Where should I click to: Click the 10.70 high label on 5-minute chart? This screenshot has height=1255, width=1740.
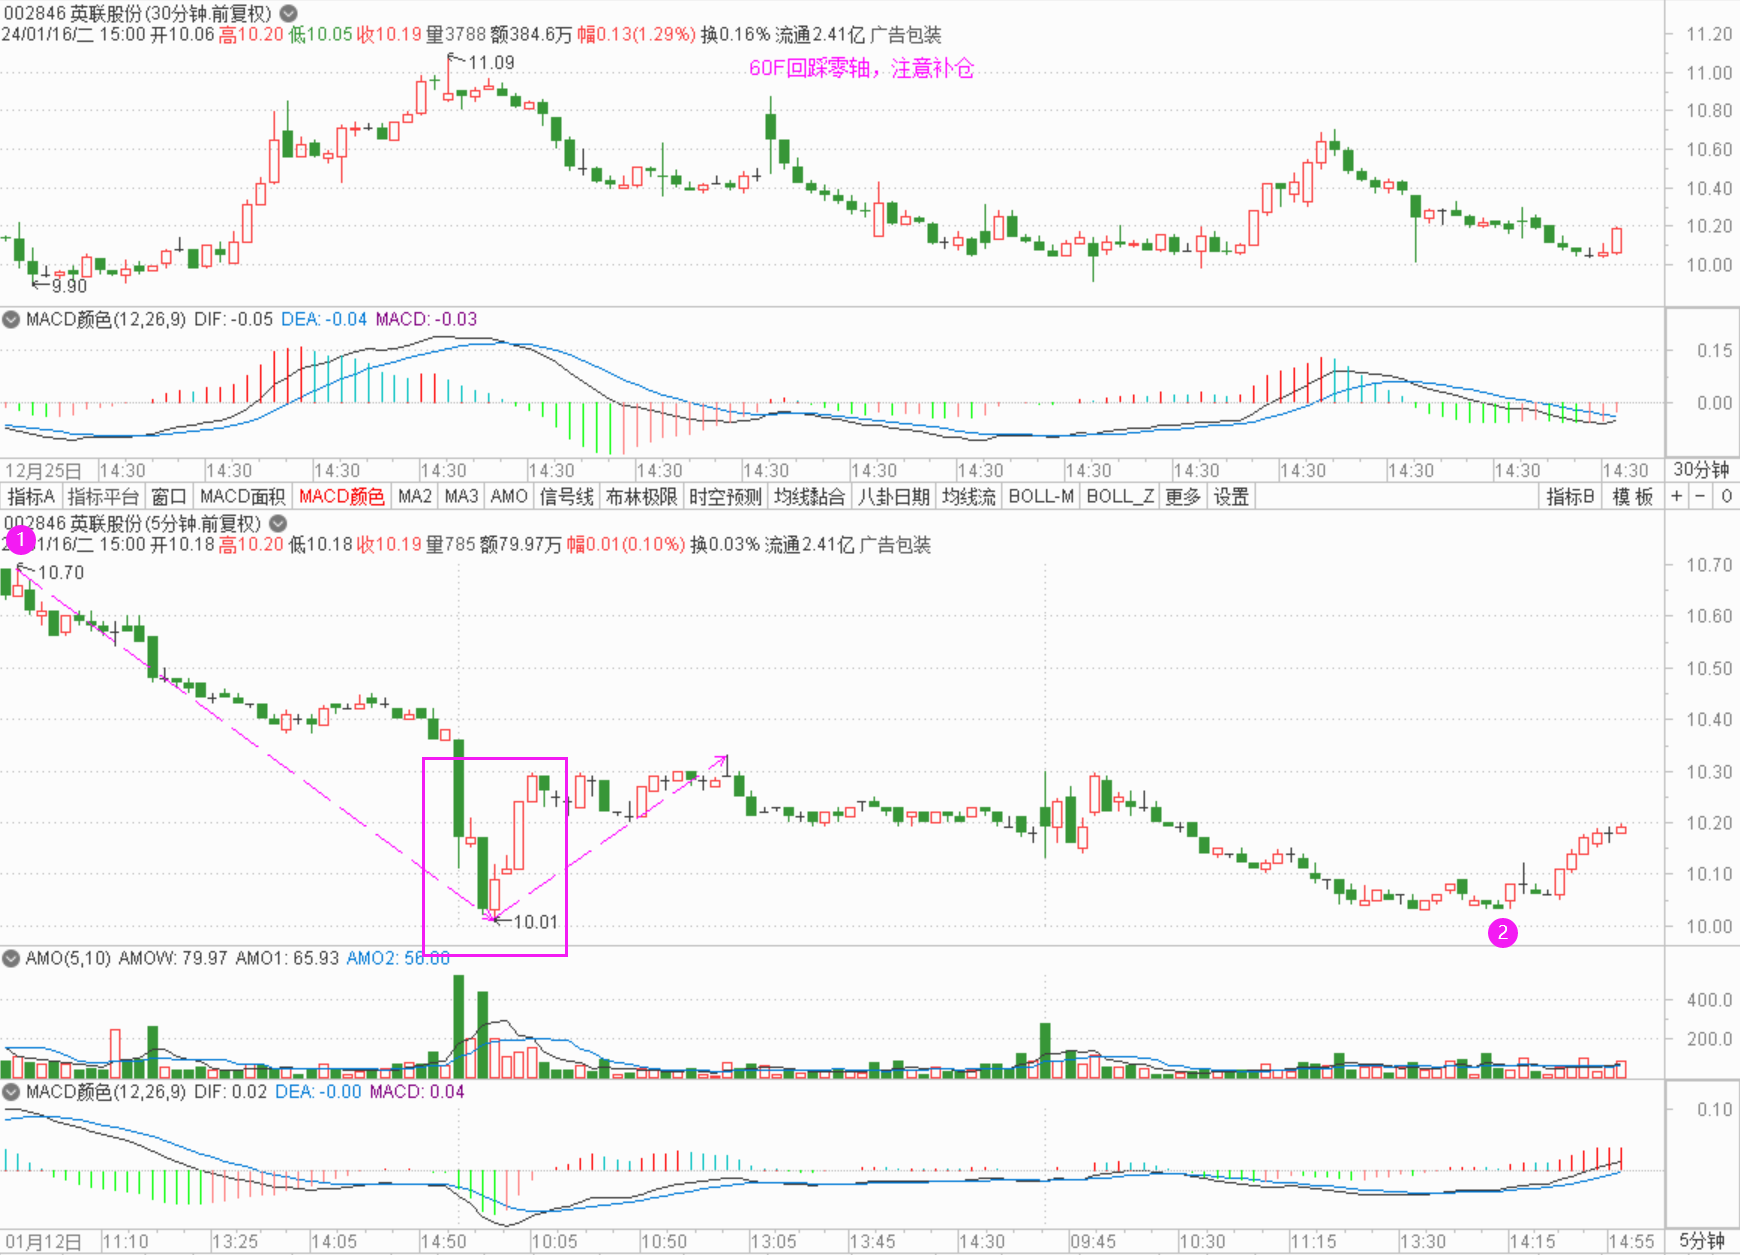(61, 573)
